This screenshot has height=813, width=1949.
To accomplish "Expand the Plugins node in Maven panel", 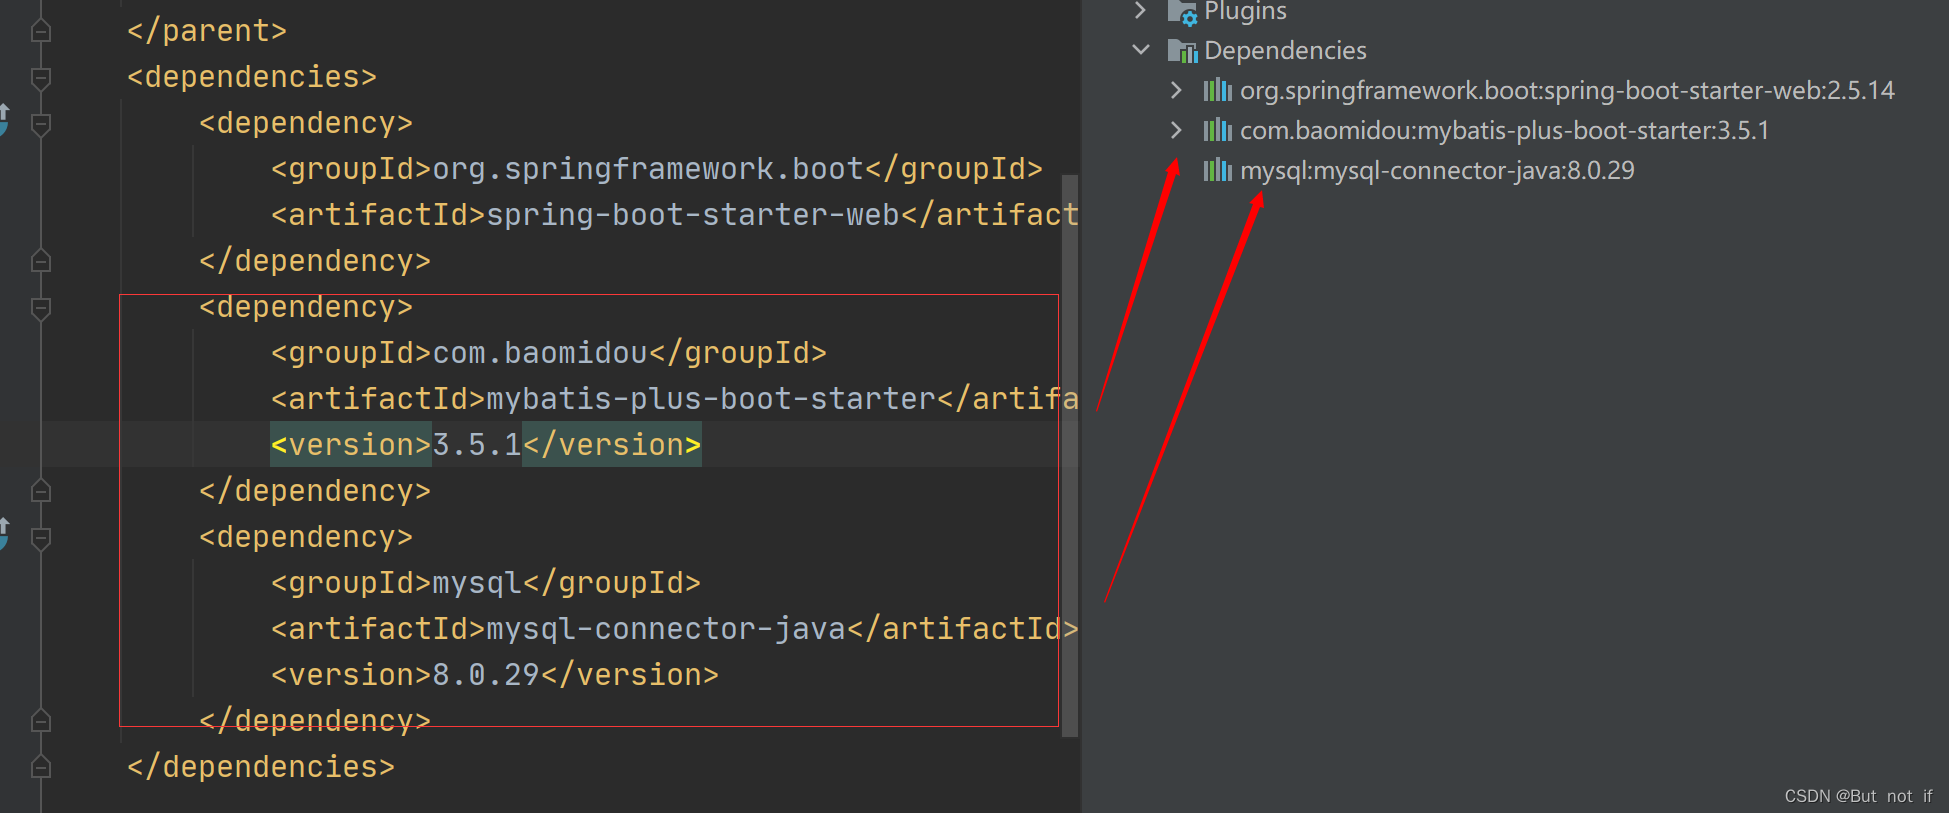I will click(1140, 10).
